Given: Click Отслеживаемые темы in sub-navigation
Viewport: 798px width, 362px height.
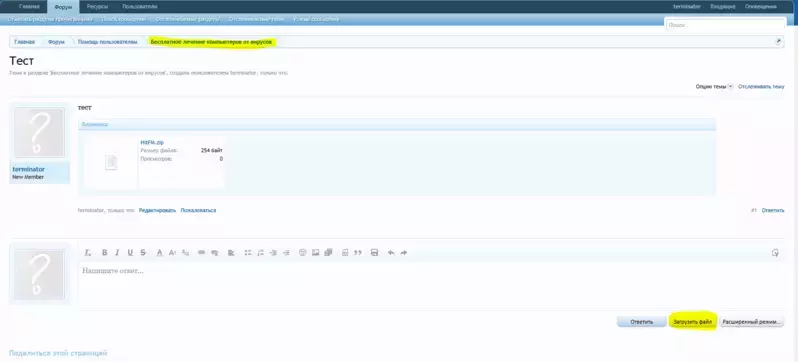Looking at the screenshot, I should (256, 19).
